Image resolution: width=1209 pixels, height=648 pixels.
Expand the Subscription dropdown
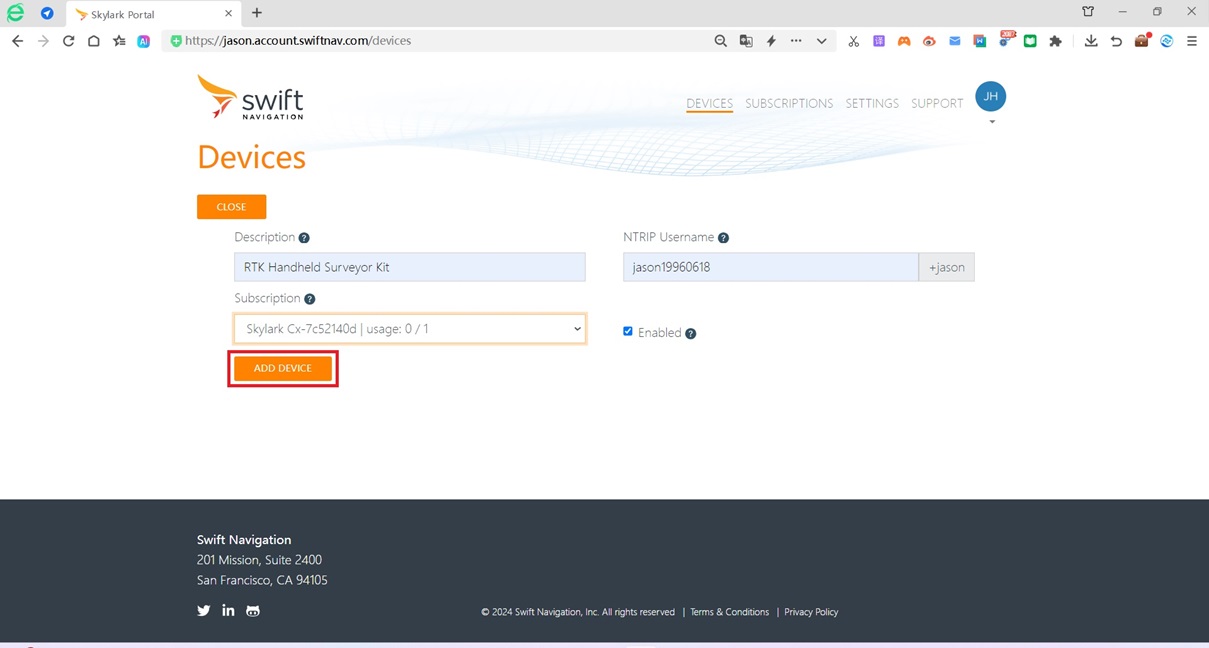pos(410,329)
